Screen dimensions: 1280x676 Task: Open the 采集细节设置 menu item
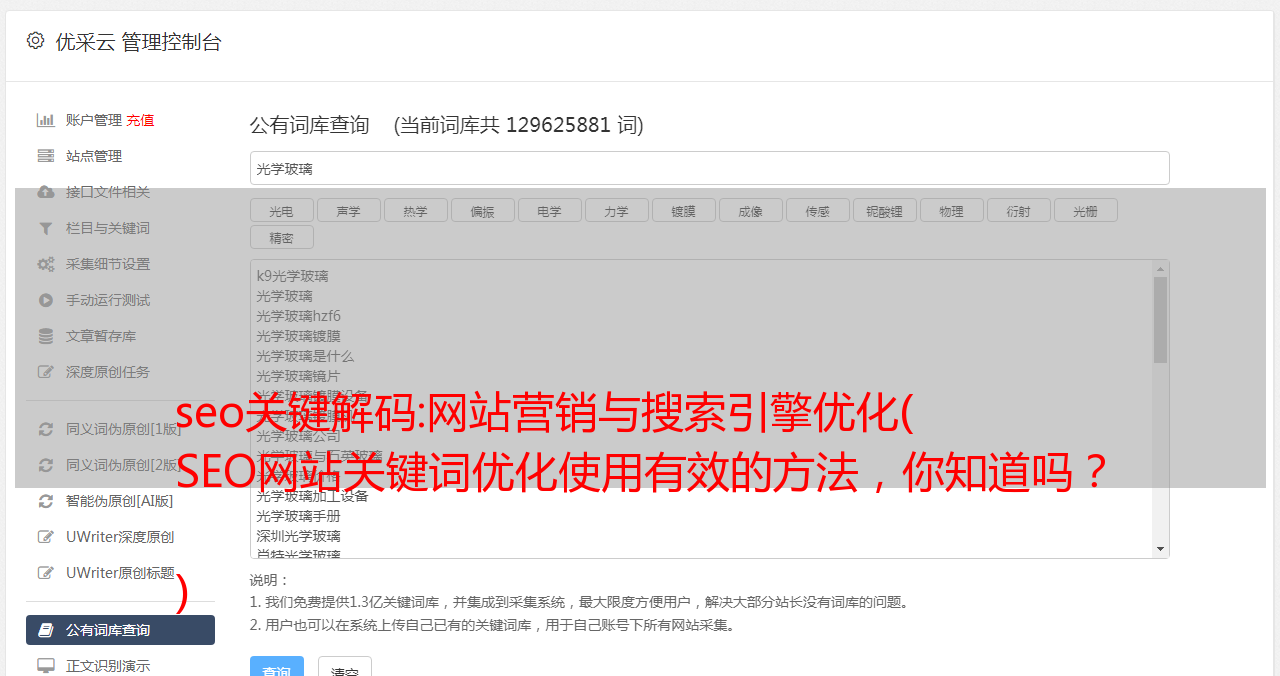[108, 264]
